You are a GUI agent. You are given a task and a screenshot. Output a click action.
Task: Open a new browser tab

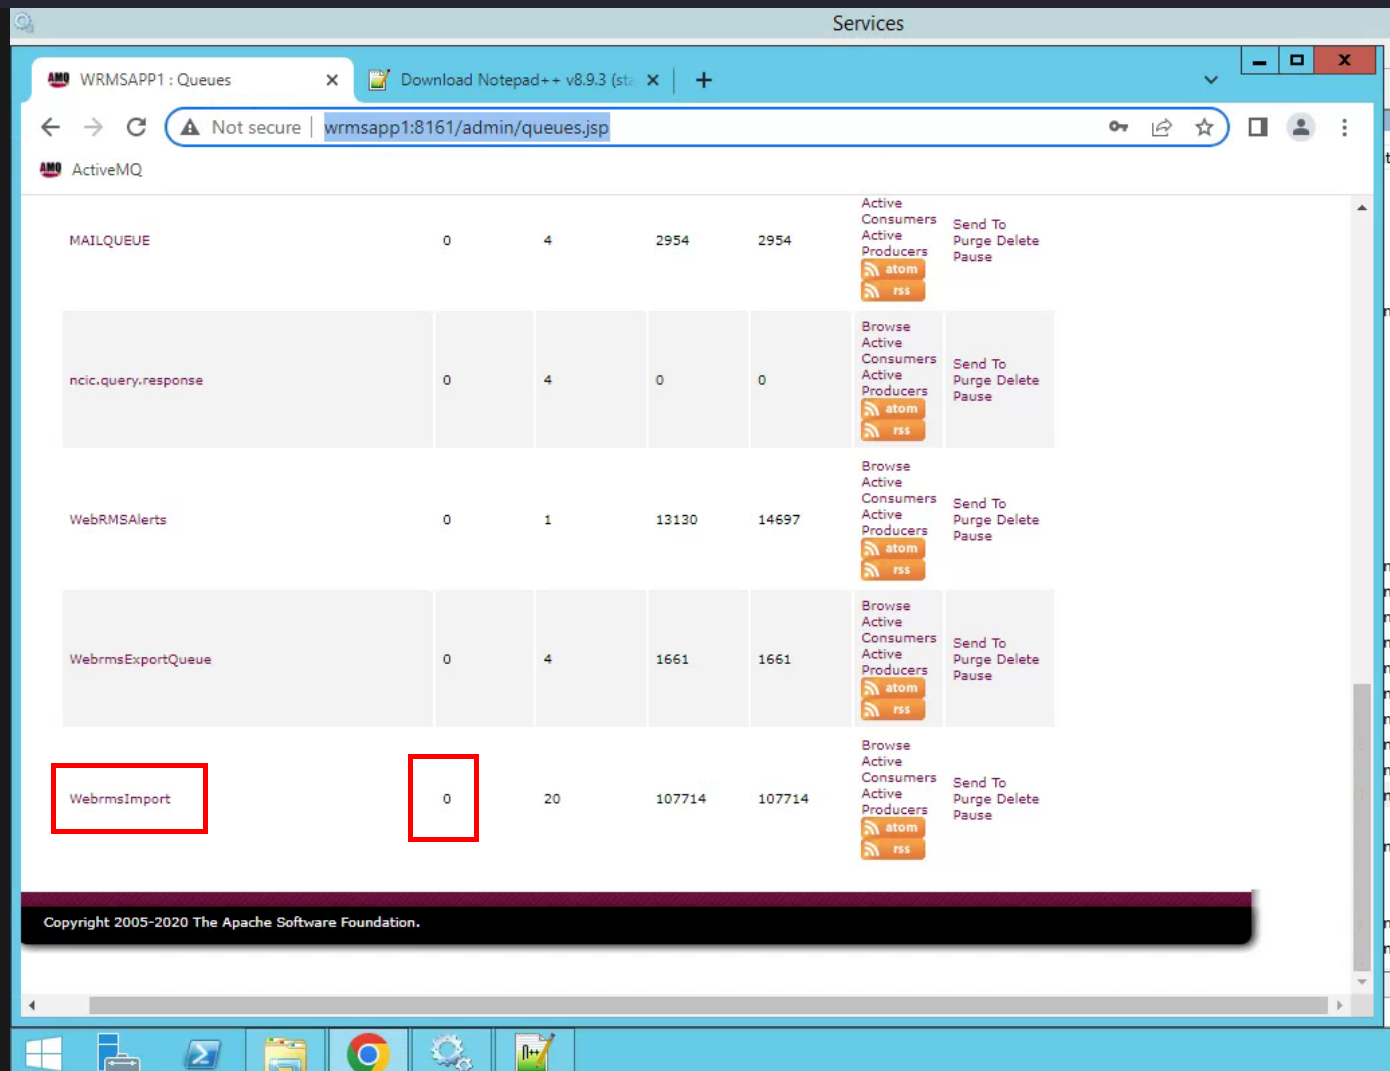pos(704,80)
